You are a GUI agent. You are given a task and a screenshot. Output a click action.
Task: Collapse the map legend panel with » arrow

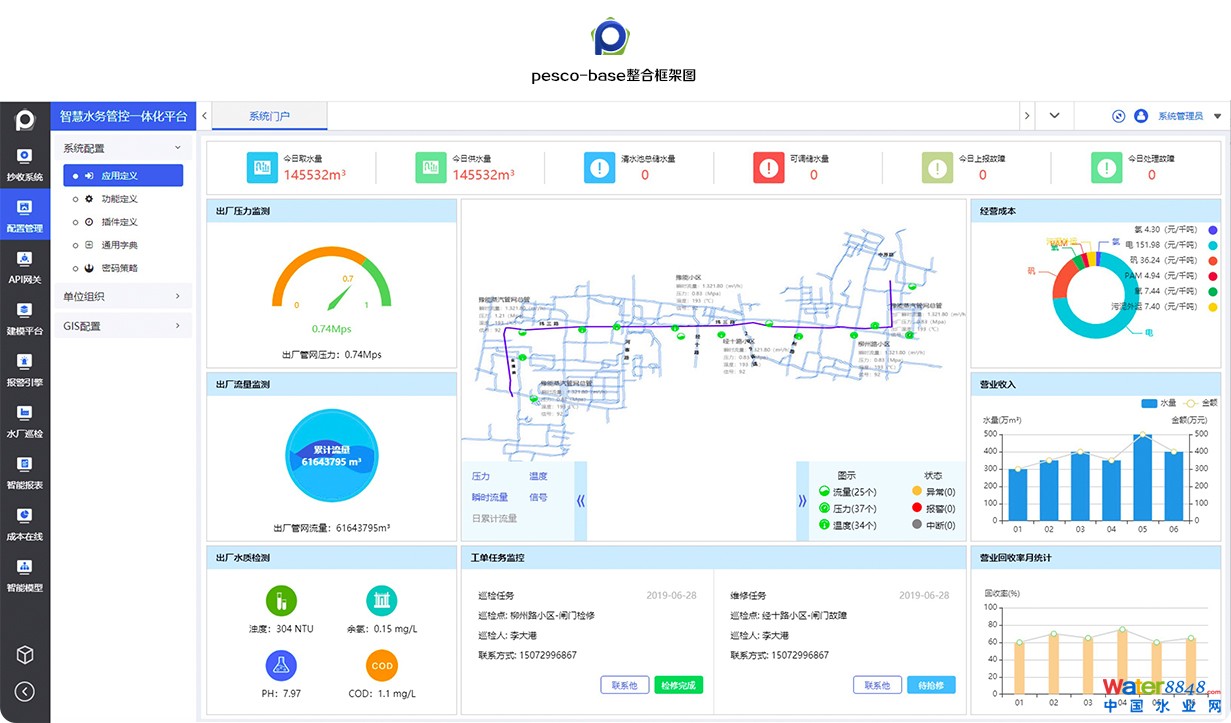coord(802,501)
